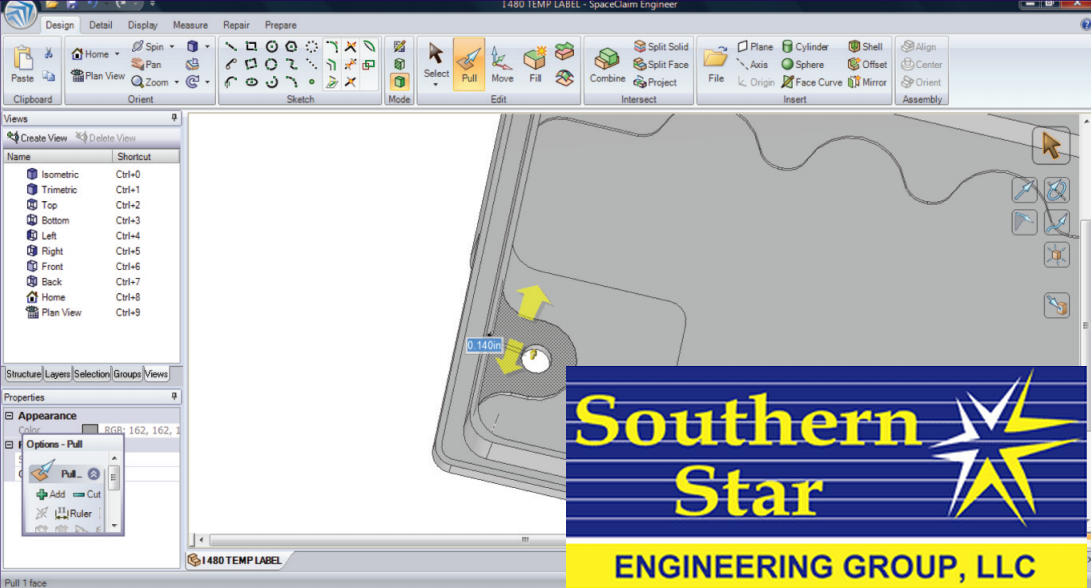Activate the Pull tool in Edit group
The height and width of the screenshot is (588, 1091).
468,64
